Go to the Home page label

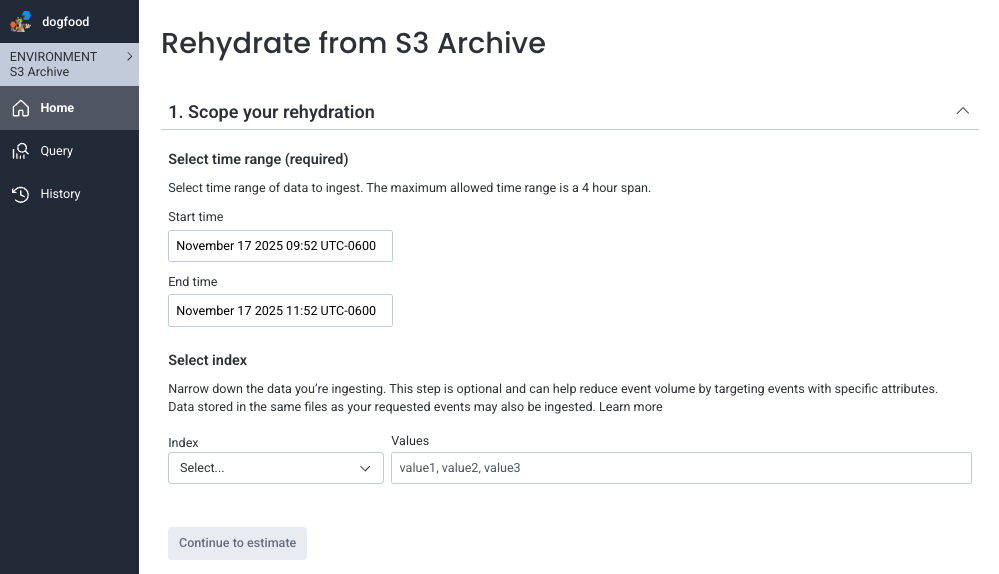(57, 108)
